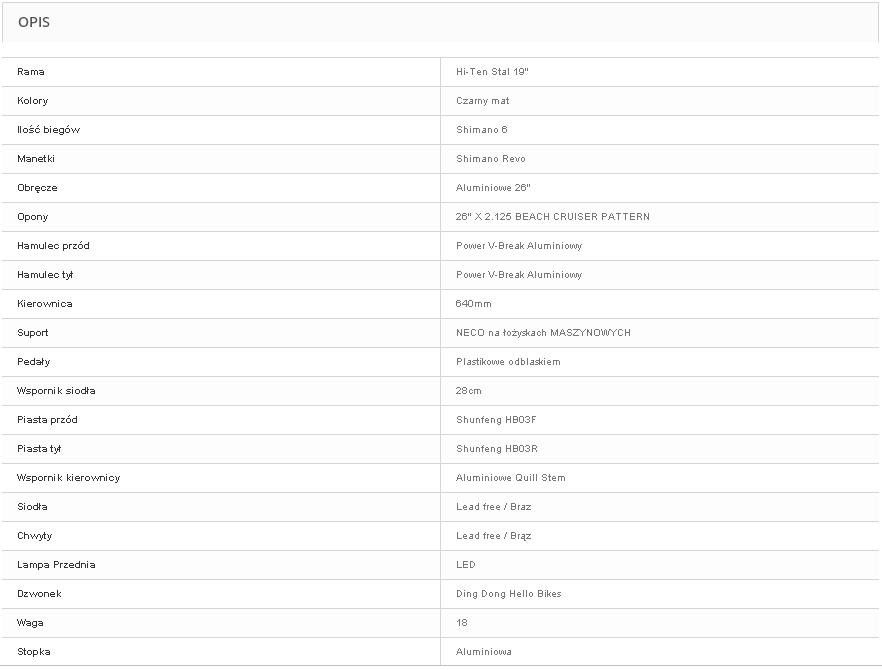882x670 pixels.
Task: Click the Manetki row label
Action: (36, 159)
